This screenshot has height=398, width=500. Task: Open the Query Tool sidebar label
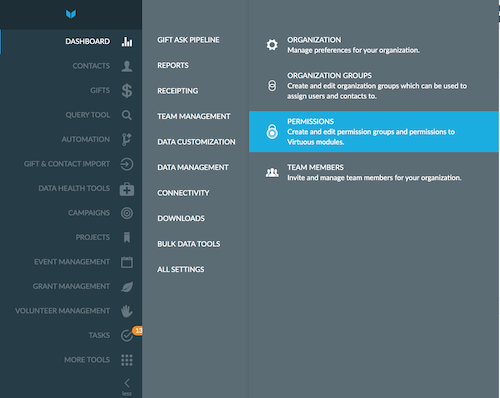pos(87,115)
